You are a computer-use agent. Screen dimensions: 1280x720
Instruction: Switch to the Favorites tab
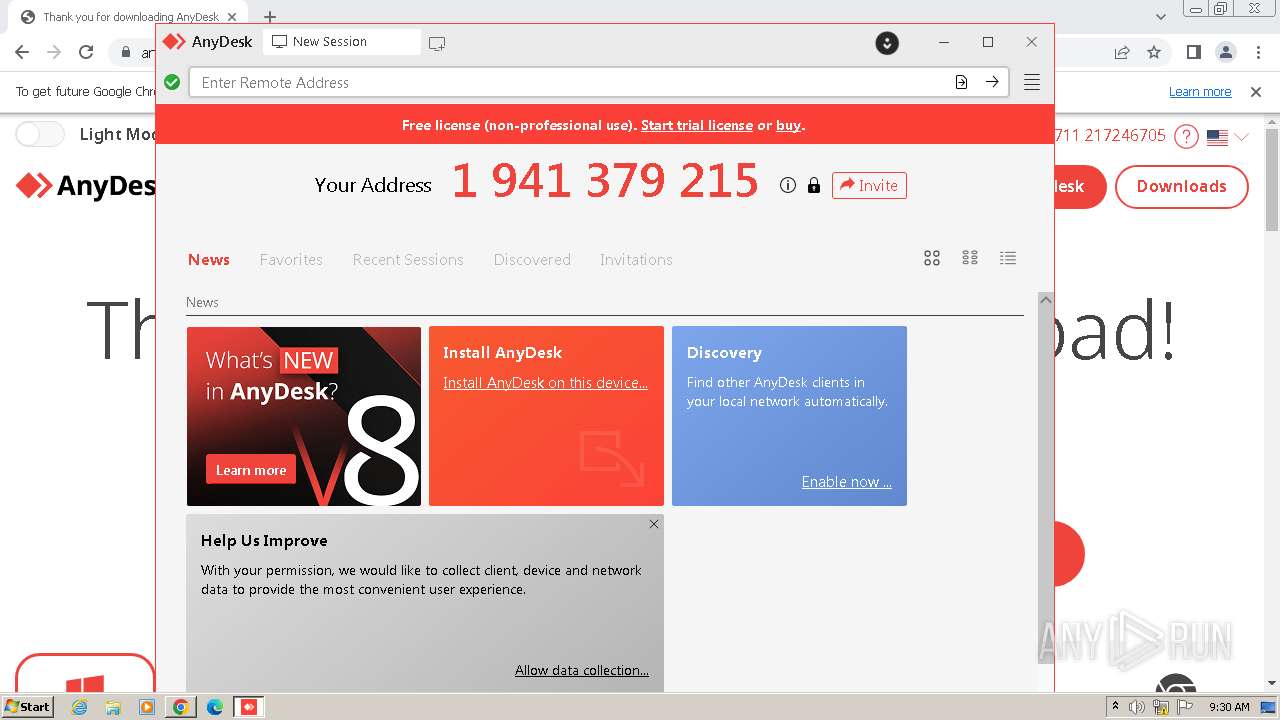coord(291,259)
